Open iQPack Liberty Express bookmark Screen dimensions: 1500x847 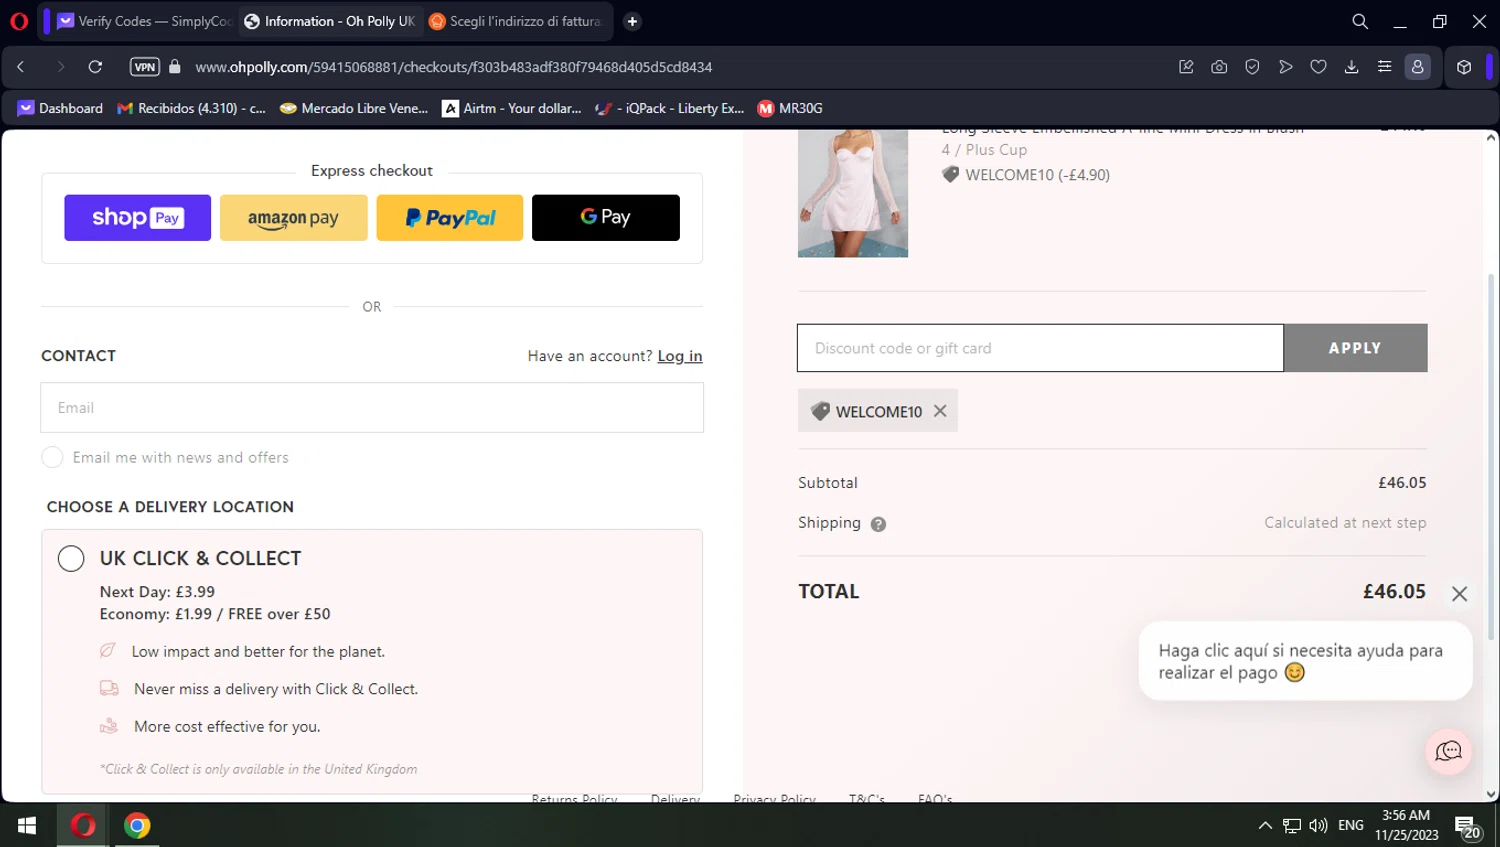tap(669, 108)
